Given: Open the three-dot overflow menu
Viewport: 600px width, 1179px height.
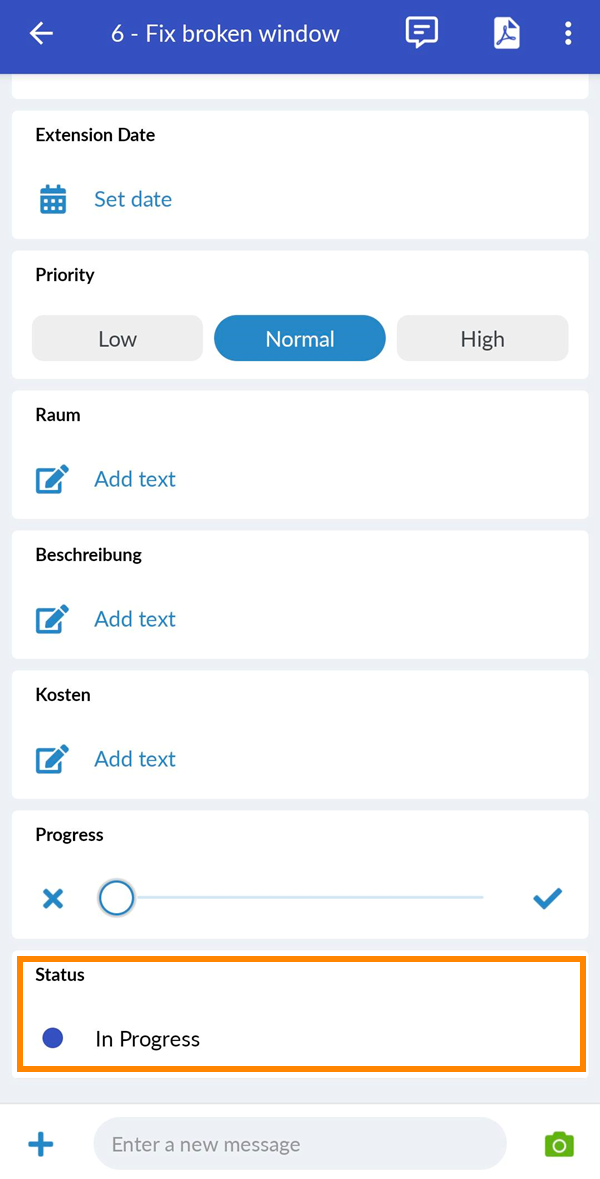Looking at the screenshot, I should click(x=568, y=34).
